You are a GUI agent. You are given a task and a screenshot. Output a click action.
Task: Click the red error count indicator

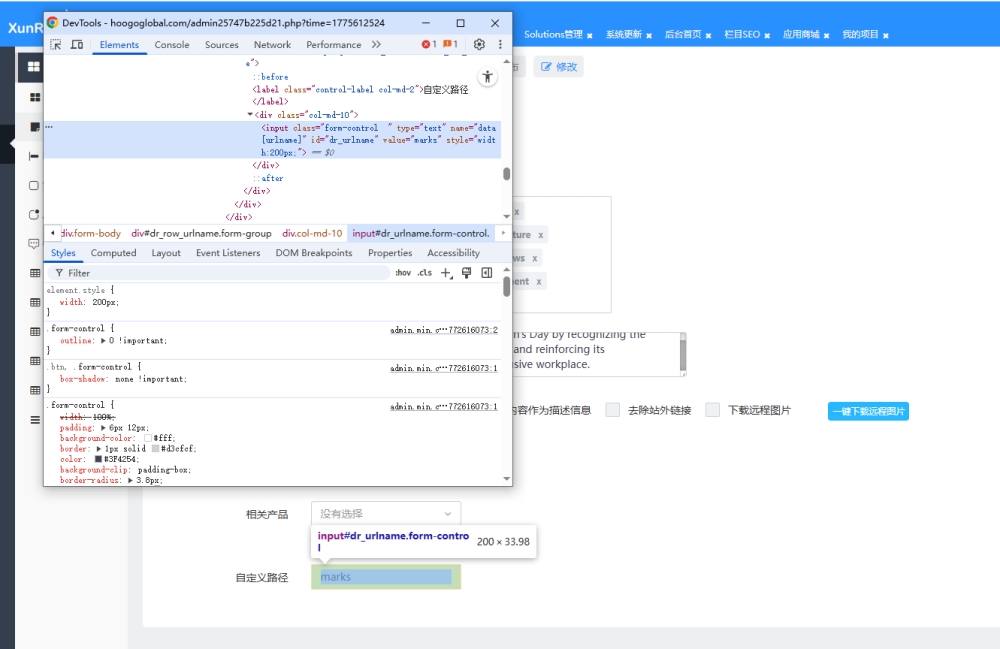pyautogui.click(x=429, y=45)
